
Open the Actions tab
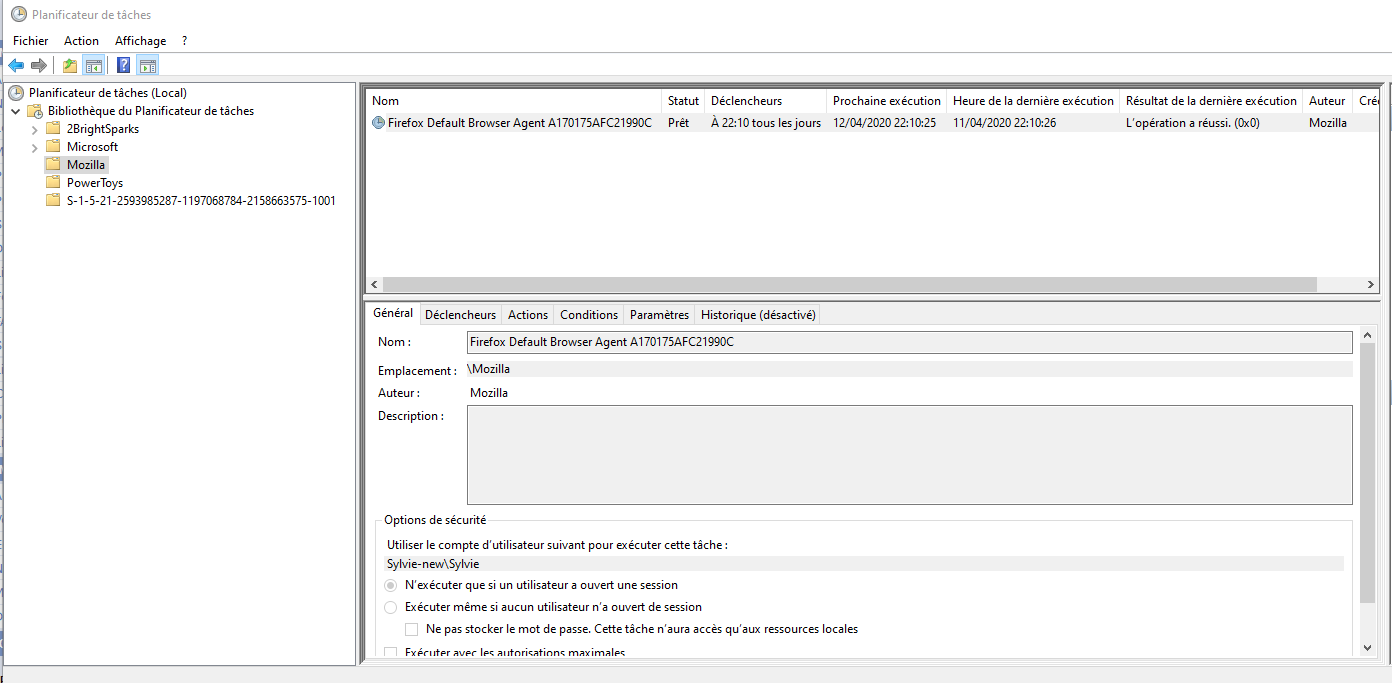tap(528, 315)
